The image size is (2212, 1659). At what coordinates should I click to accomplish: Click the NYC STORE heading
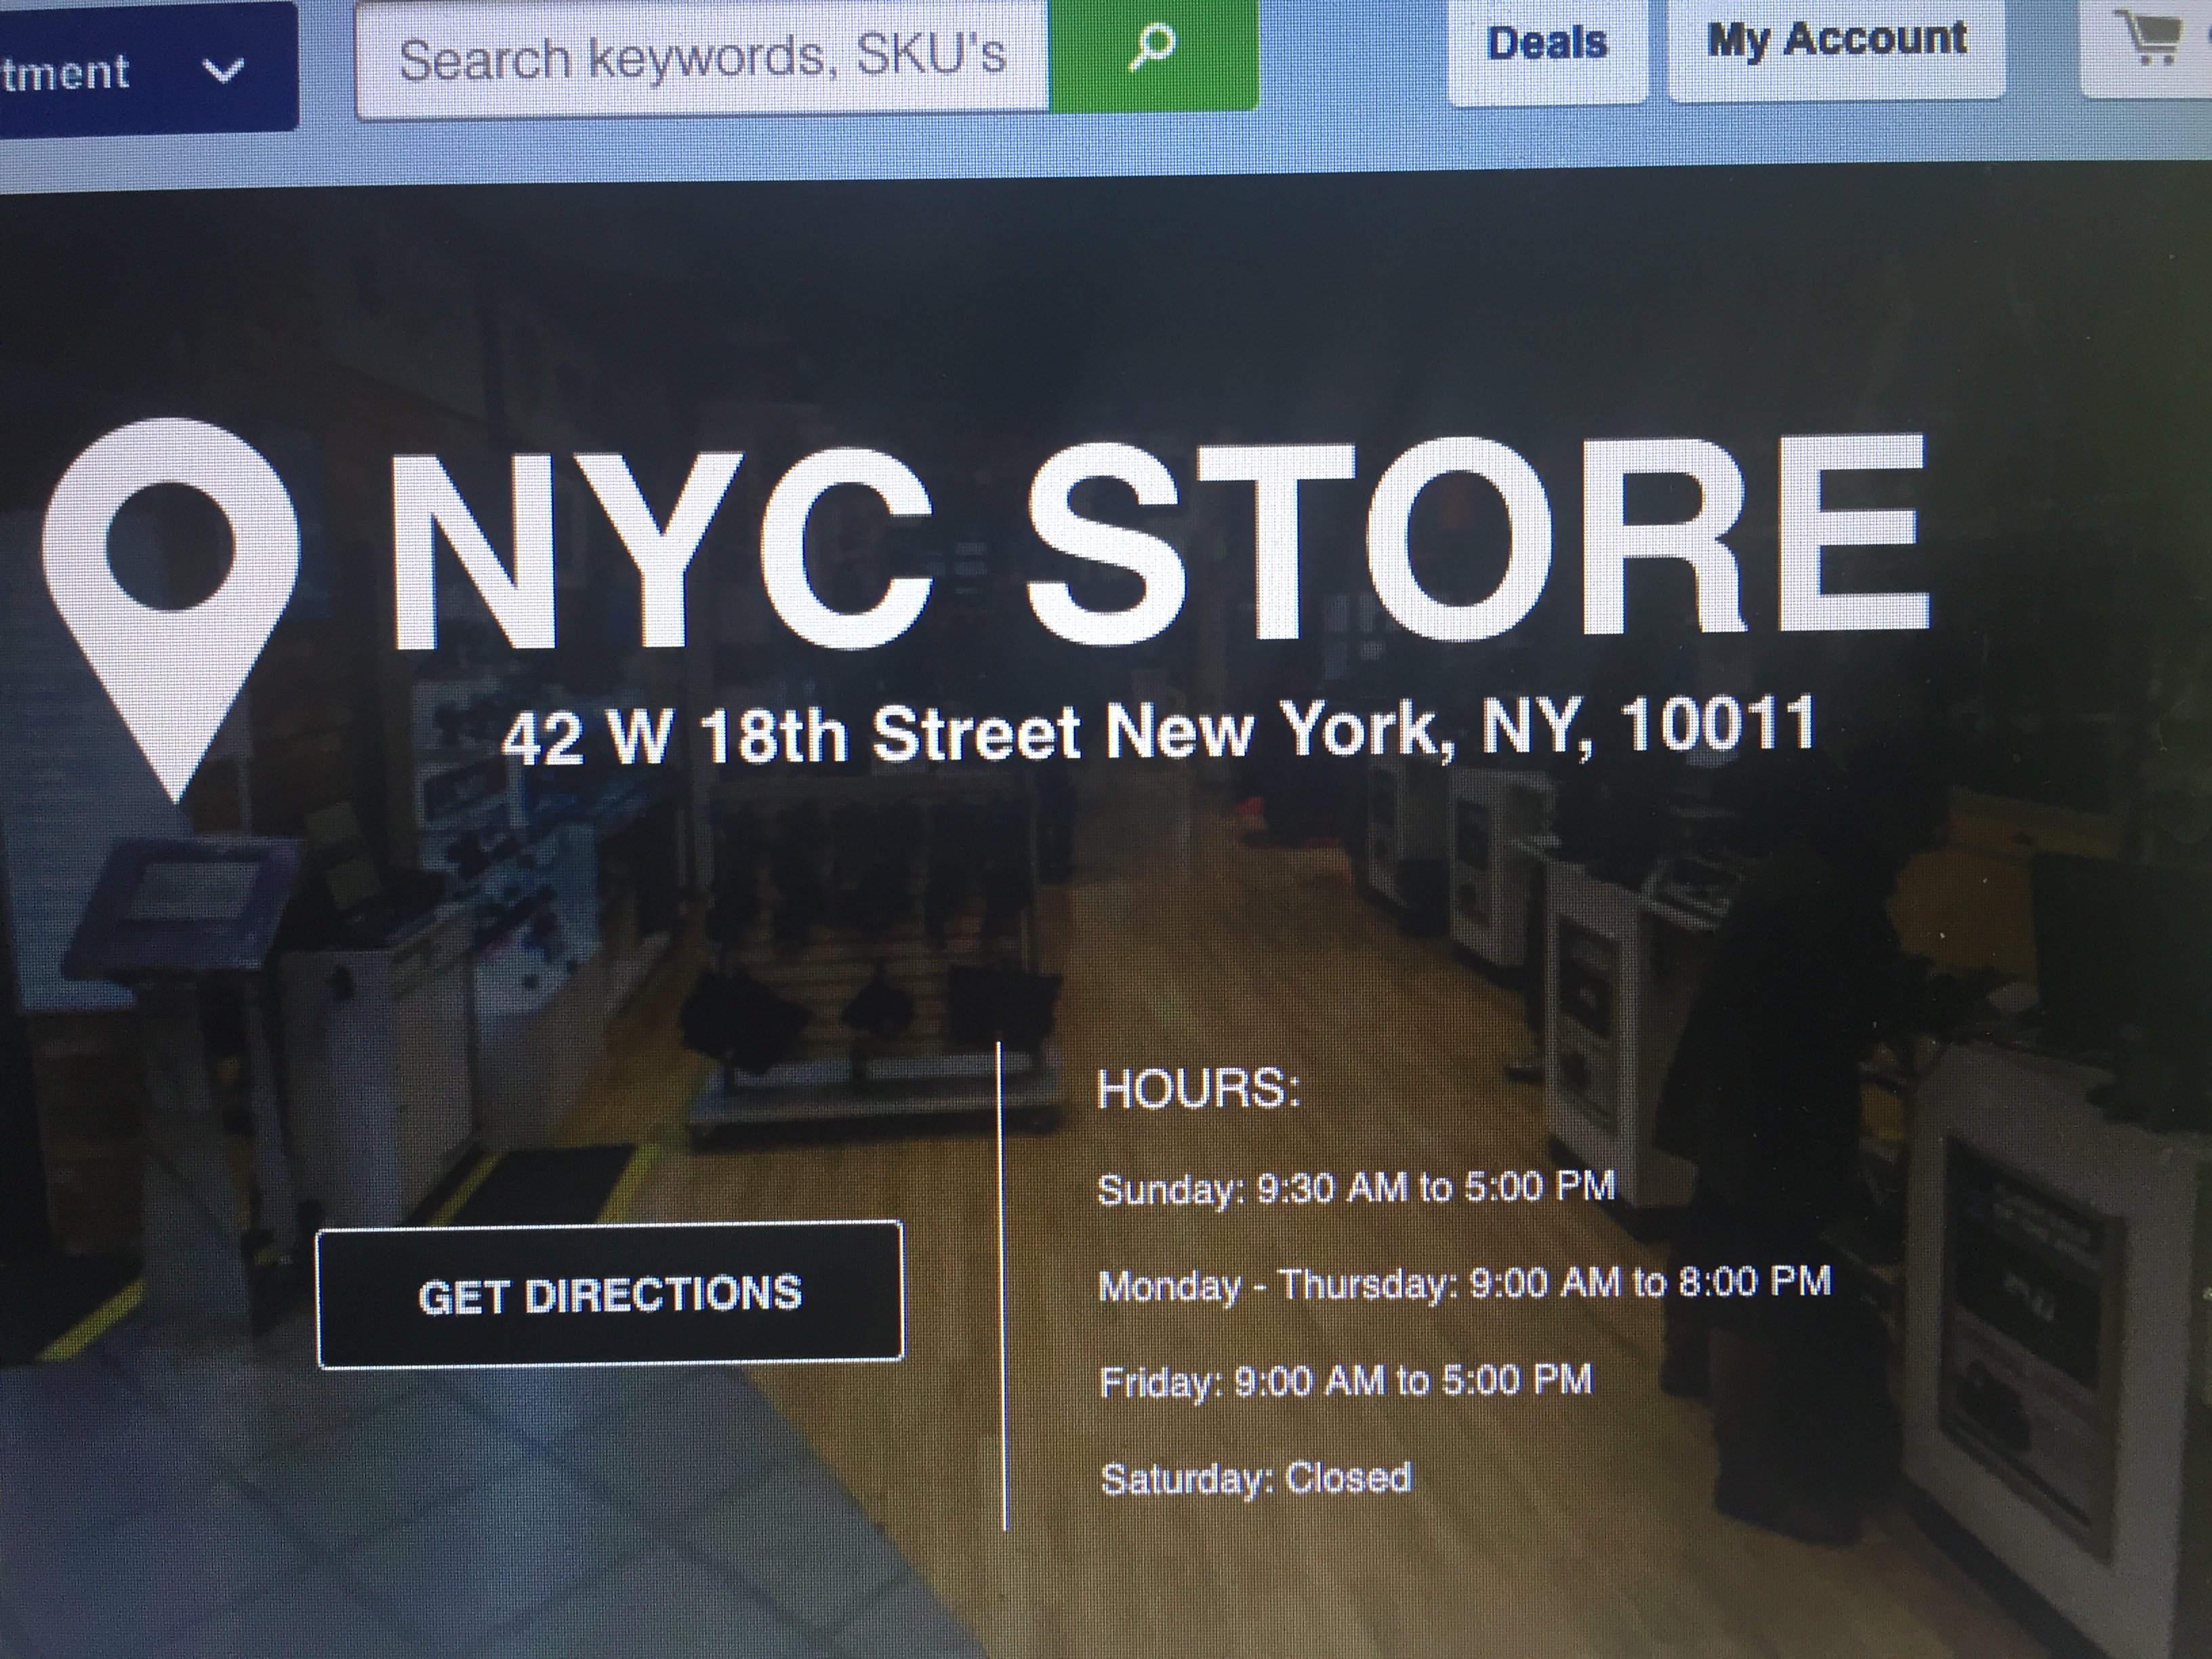[x=1160, y=545]
